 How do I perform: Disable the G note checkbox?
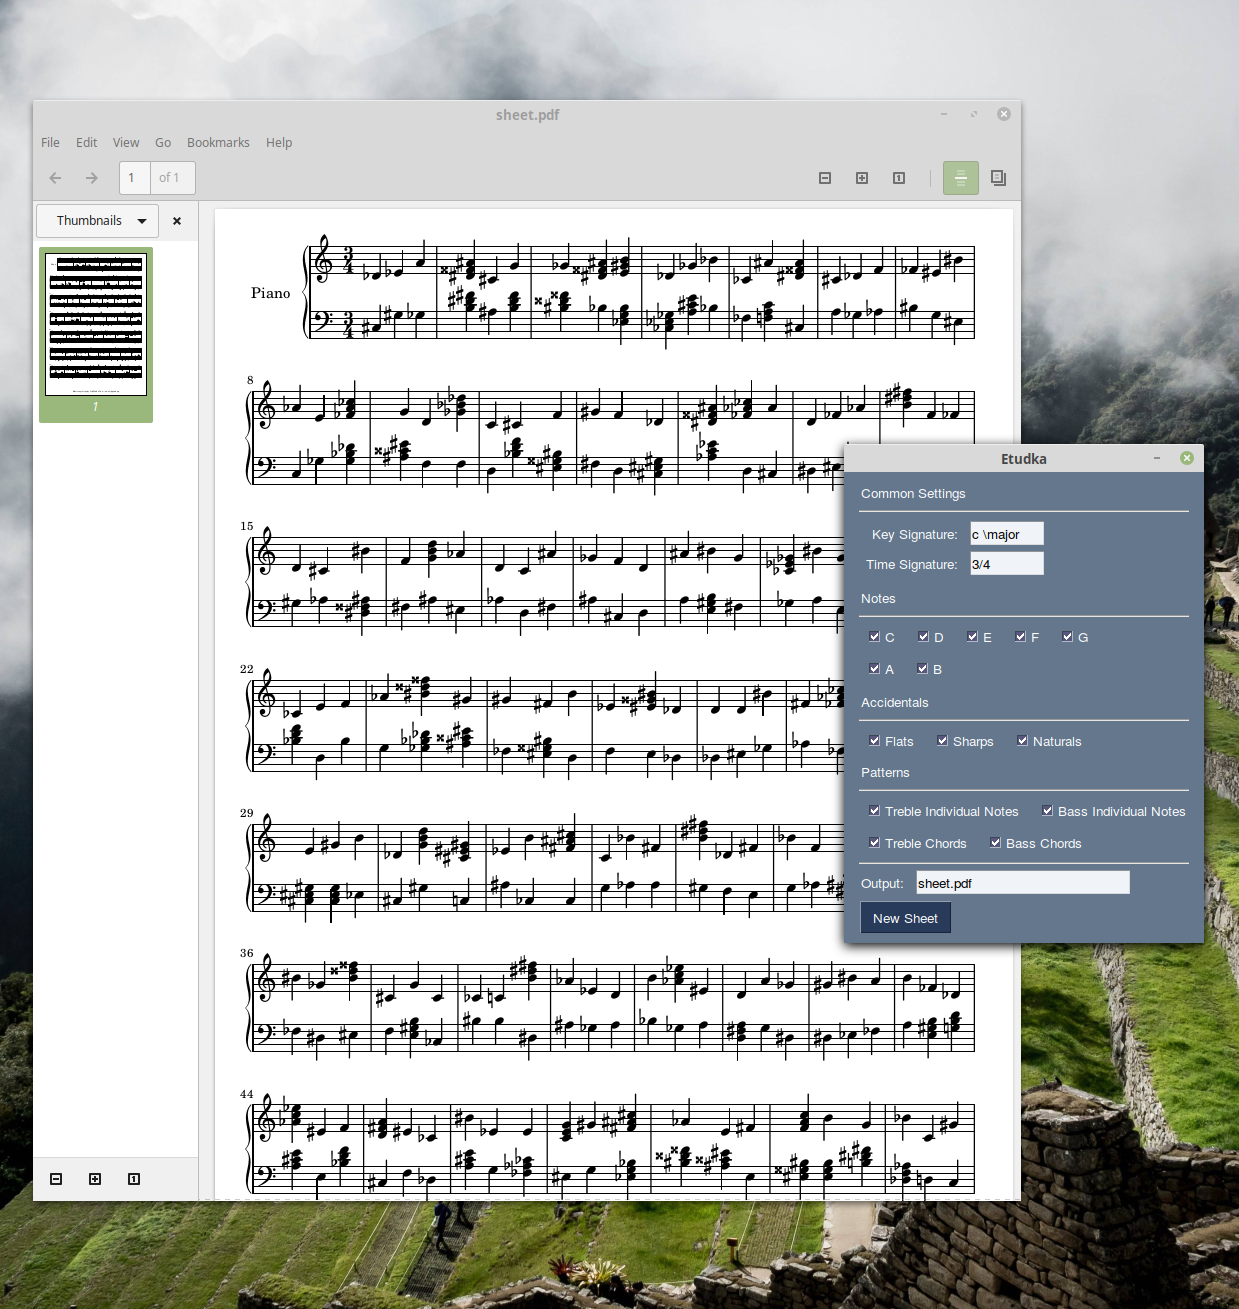(x=1067, y=636)
